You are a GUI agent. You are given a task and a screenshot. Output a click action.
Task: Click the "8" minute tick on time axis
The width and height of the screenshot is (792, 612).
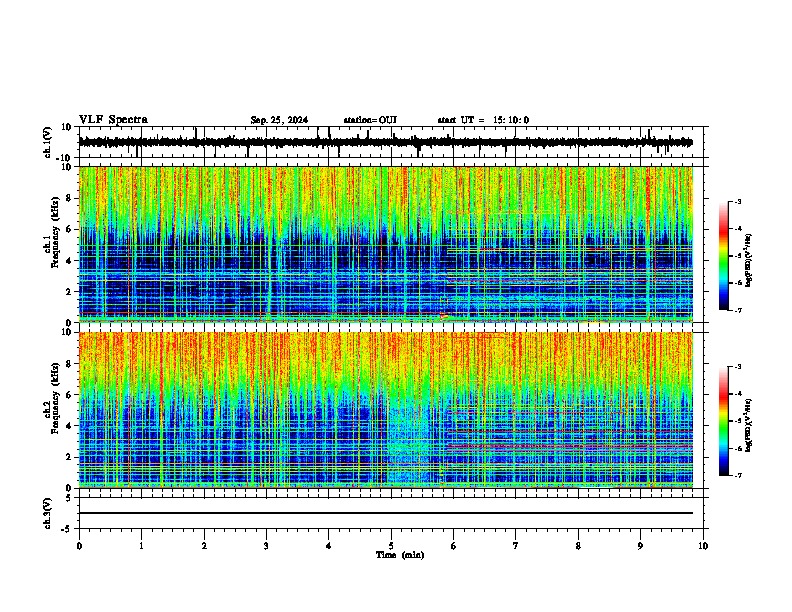(x=578, y=546)
